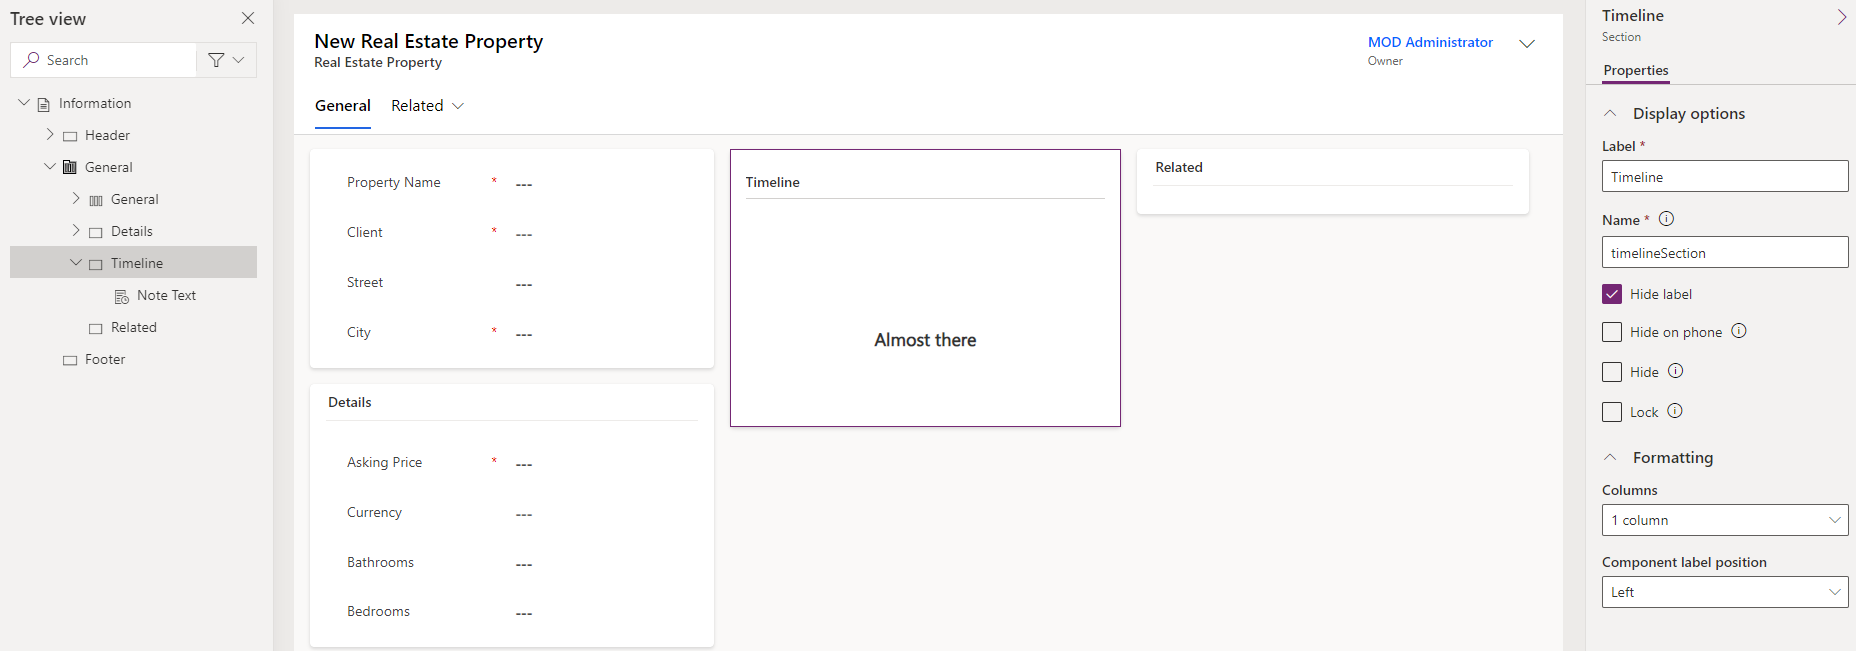The height and width of the screenshot is (651, 1856).
Task: Click the Label text field
Action: 1724,177
